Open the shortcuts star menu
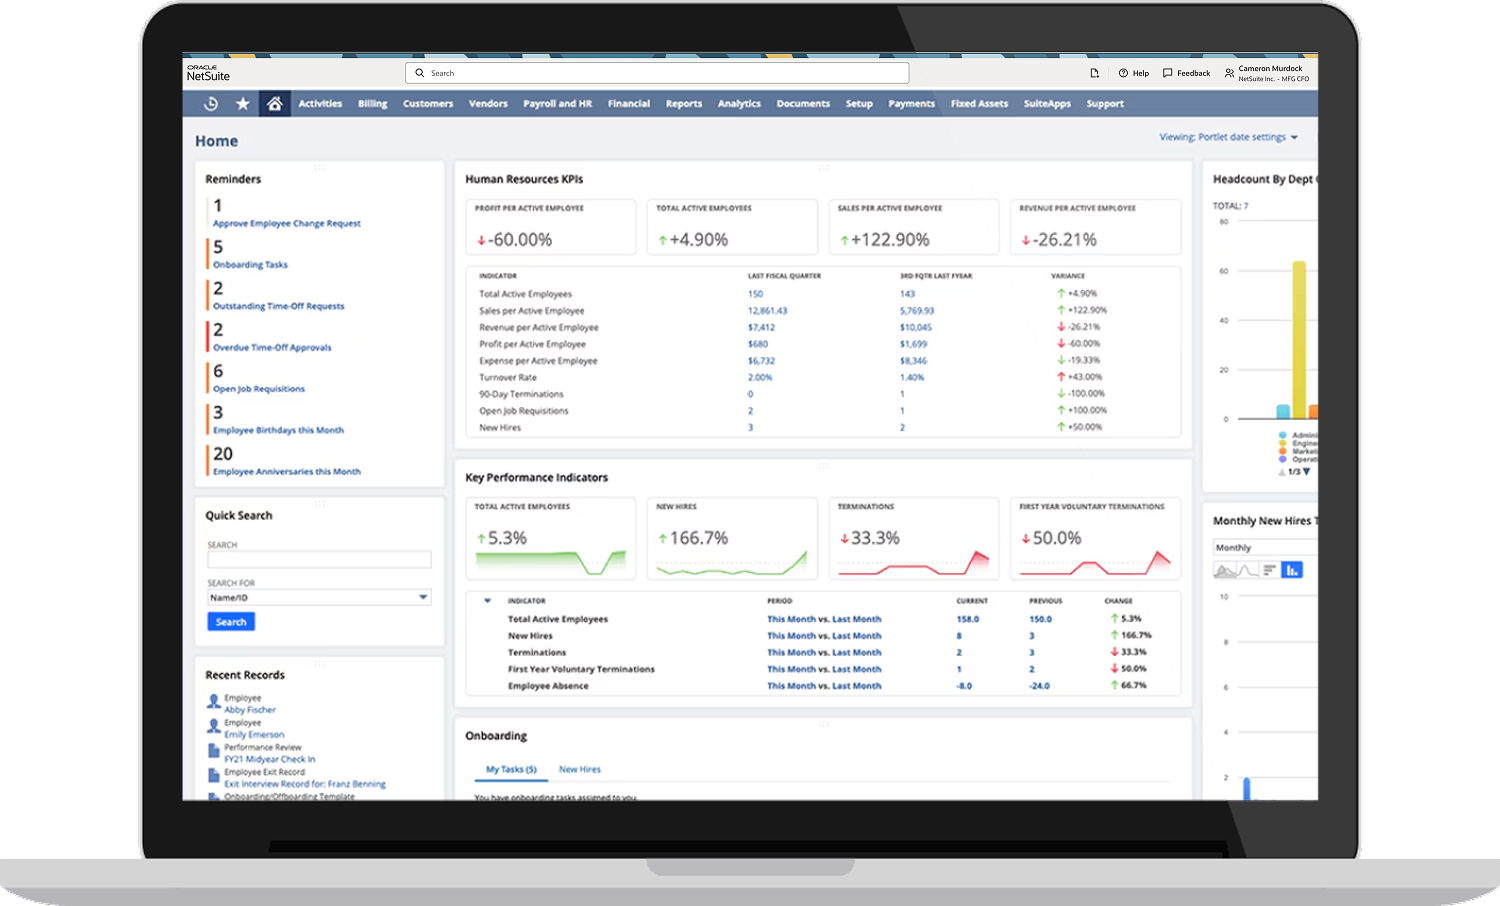Viewport: 1500px width, 906px height. click(x=242, y=103)
